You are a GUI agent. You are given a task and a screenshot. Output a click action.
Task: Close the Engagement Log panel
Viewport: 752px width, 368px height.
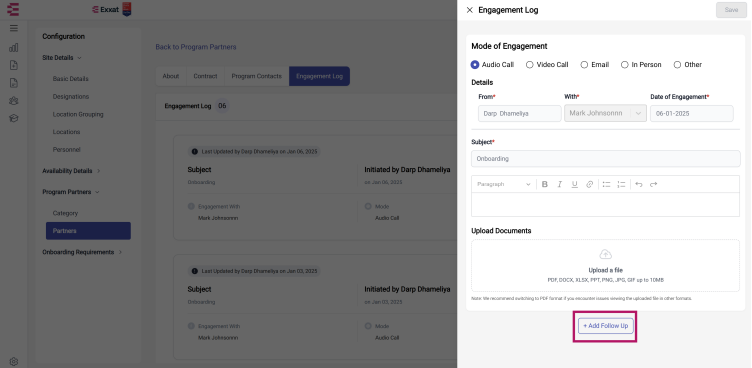[470, 10]
